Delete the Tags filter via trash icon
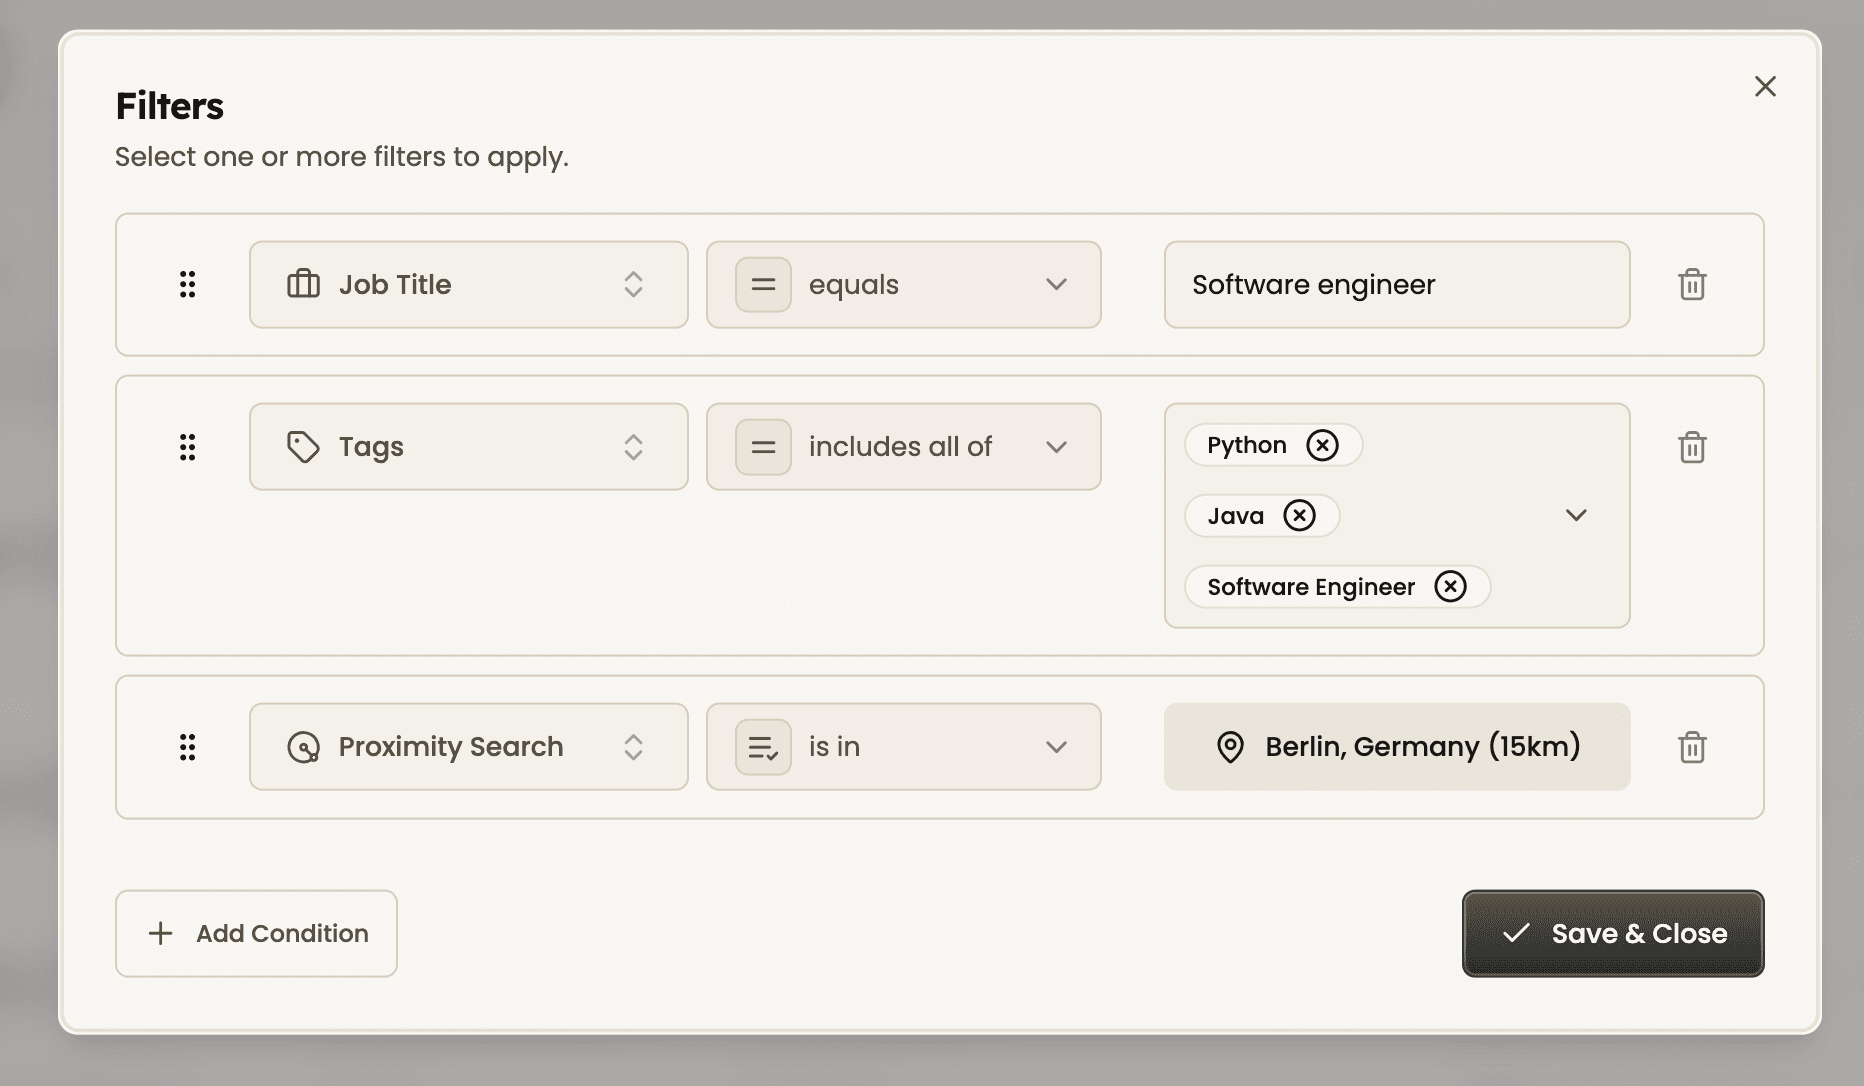The image size is (1864, 1086). pos(1692,446)
